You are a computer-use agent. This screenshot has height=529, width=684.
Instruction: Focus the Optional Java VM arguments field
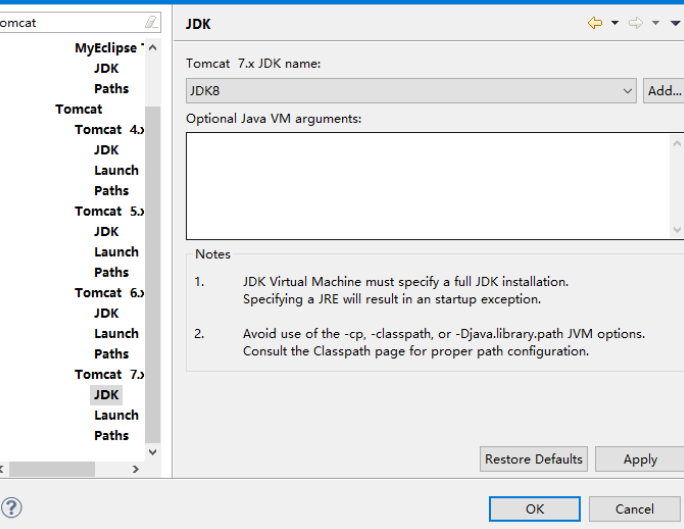(428, 186)
